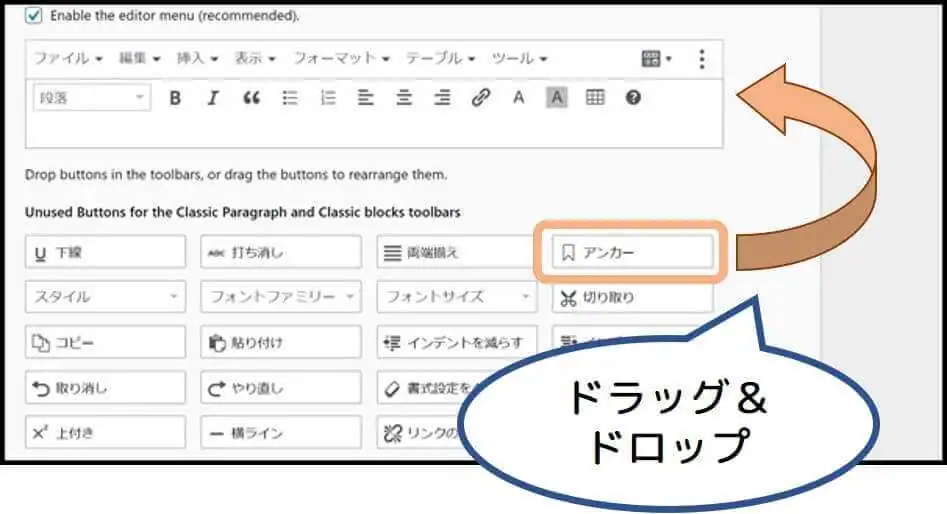Expand the フォントサイズ dropdown
947x514 pixels.
coord(457,297)
